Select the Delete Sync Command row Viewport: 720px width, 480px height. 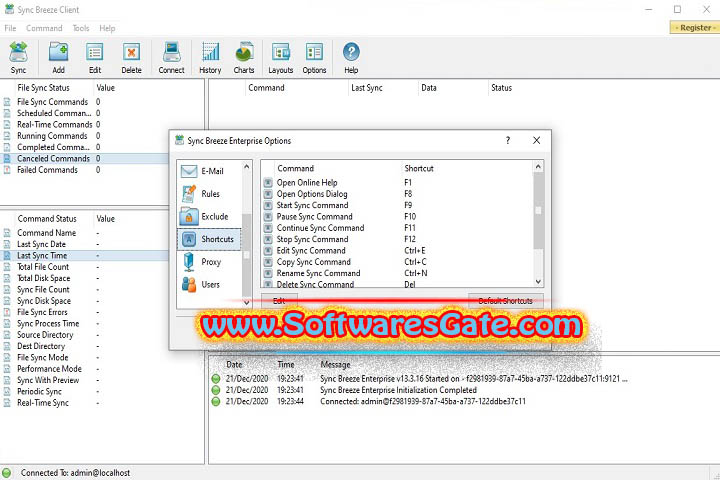pos(397,284)
